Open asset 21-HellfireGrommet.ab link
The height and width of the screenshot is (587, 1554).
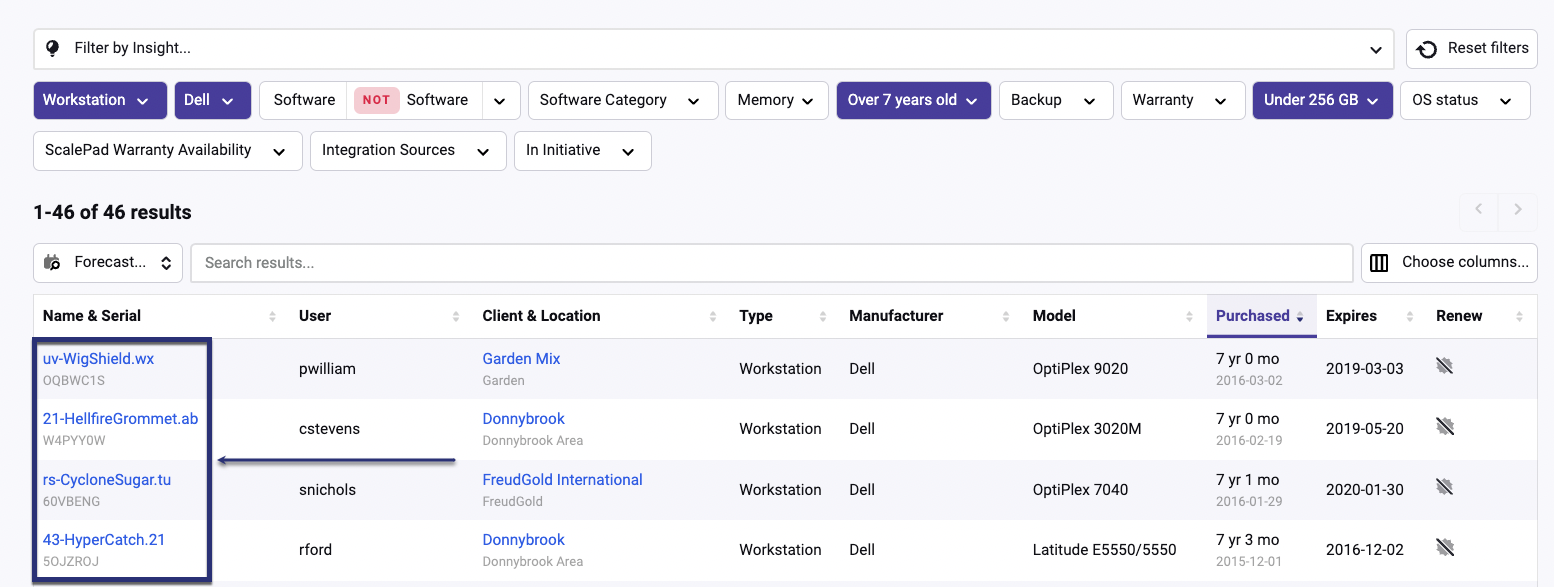[120, 419]
